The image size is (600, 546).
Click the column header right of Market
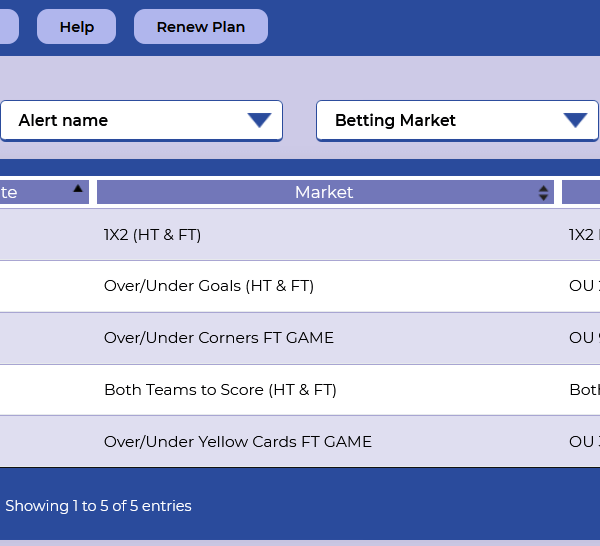click(x=581, y=192)
